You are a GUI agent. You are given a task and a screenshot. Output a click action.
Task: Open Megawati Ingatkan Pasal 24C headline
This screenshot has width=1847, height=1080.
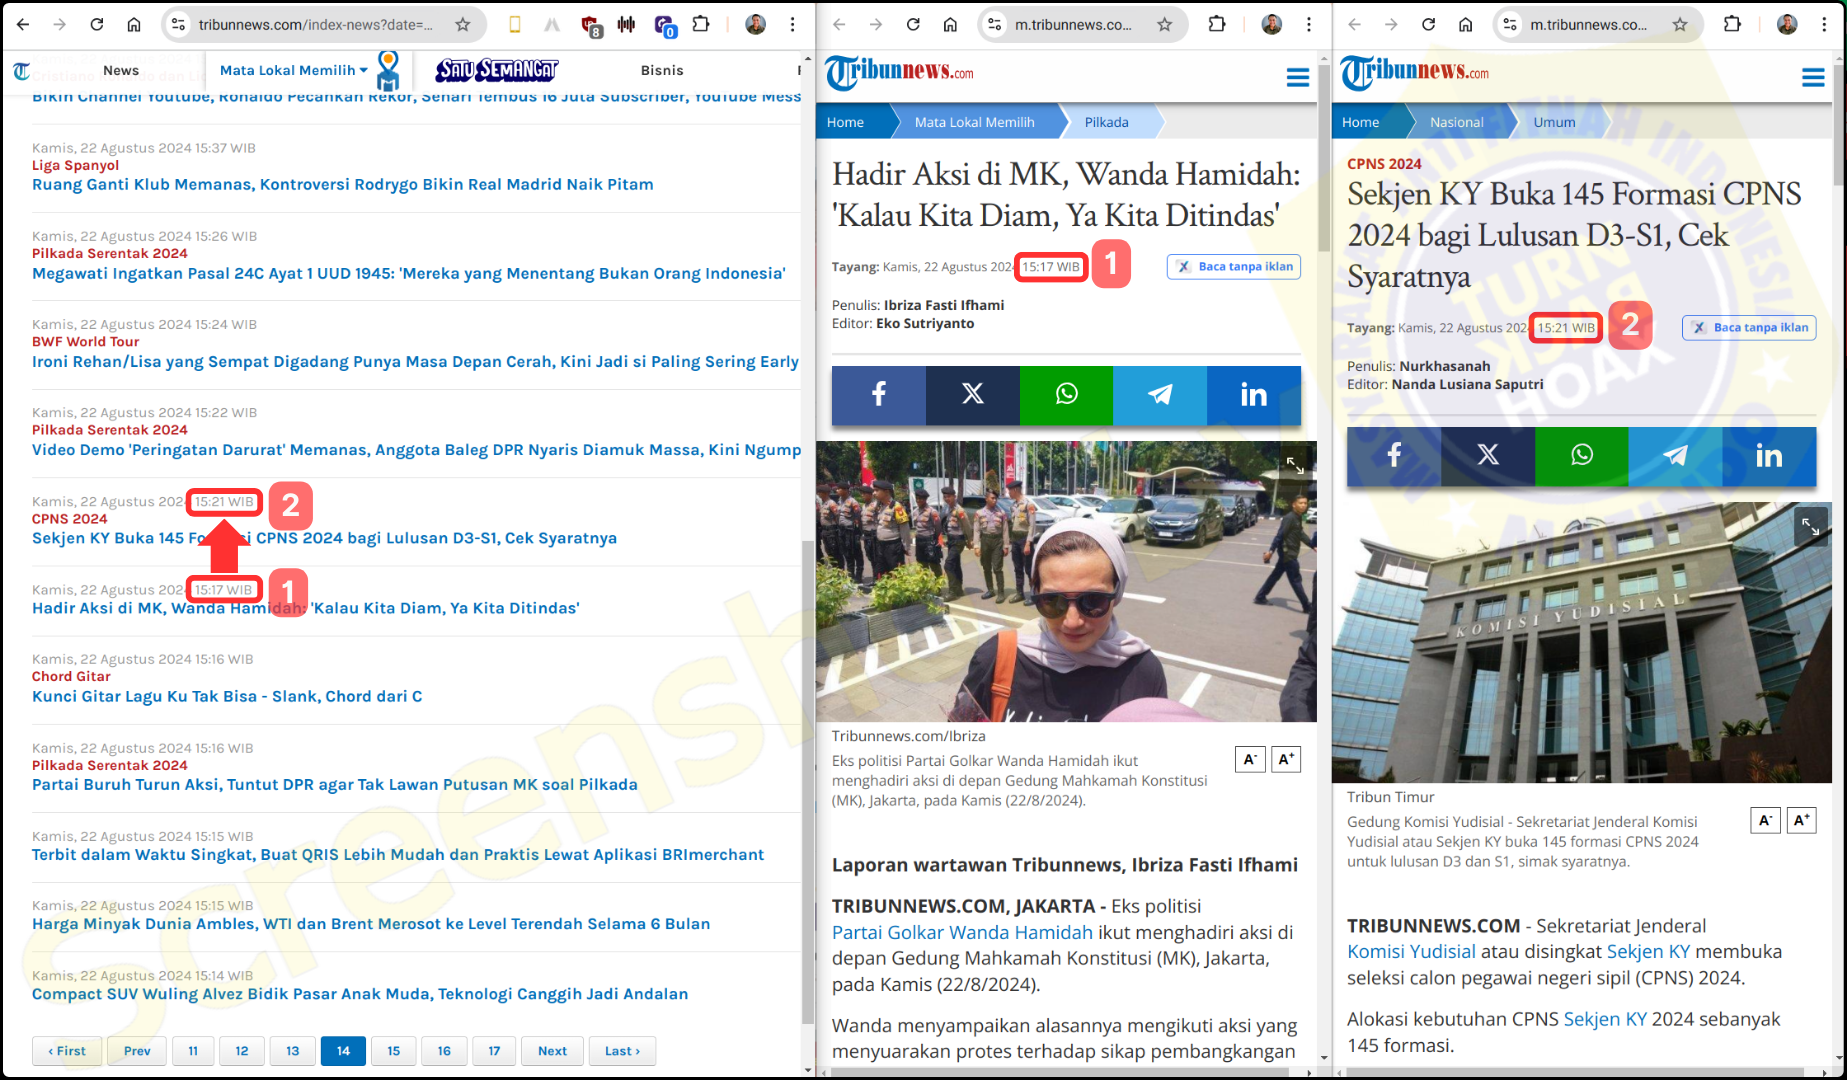(x=409, y=273)
